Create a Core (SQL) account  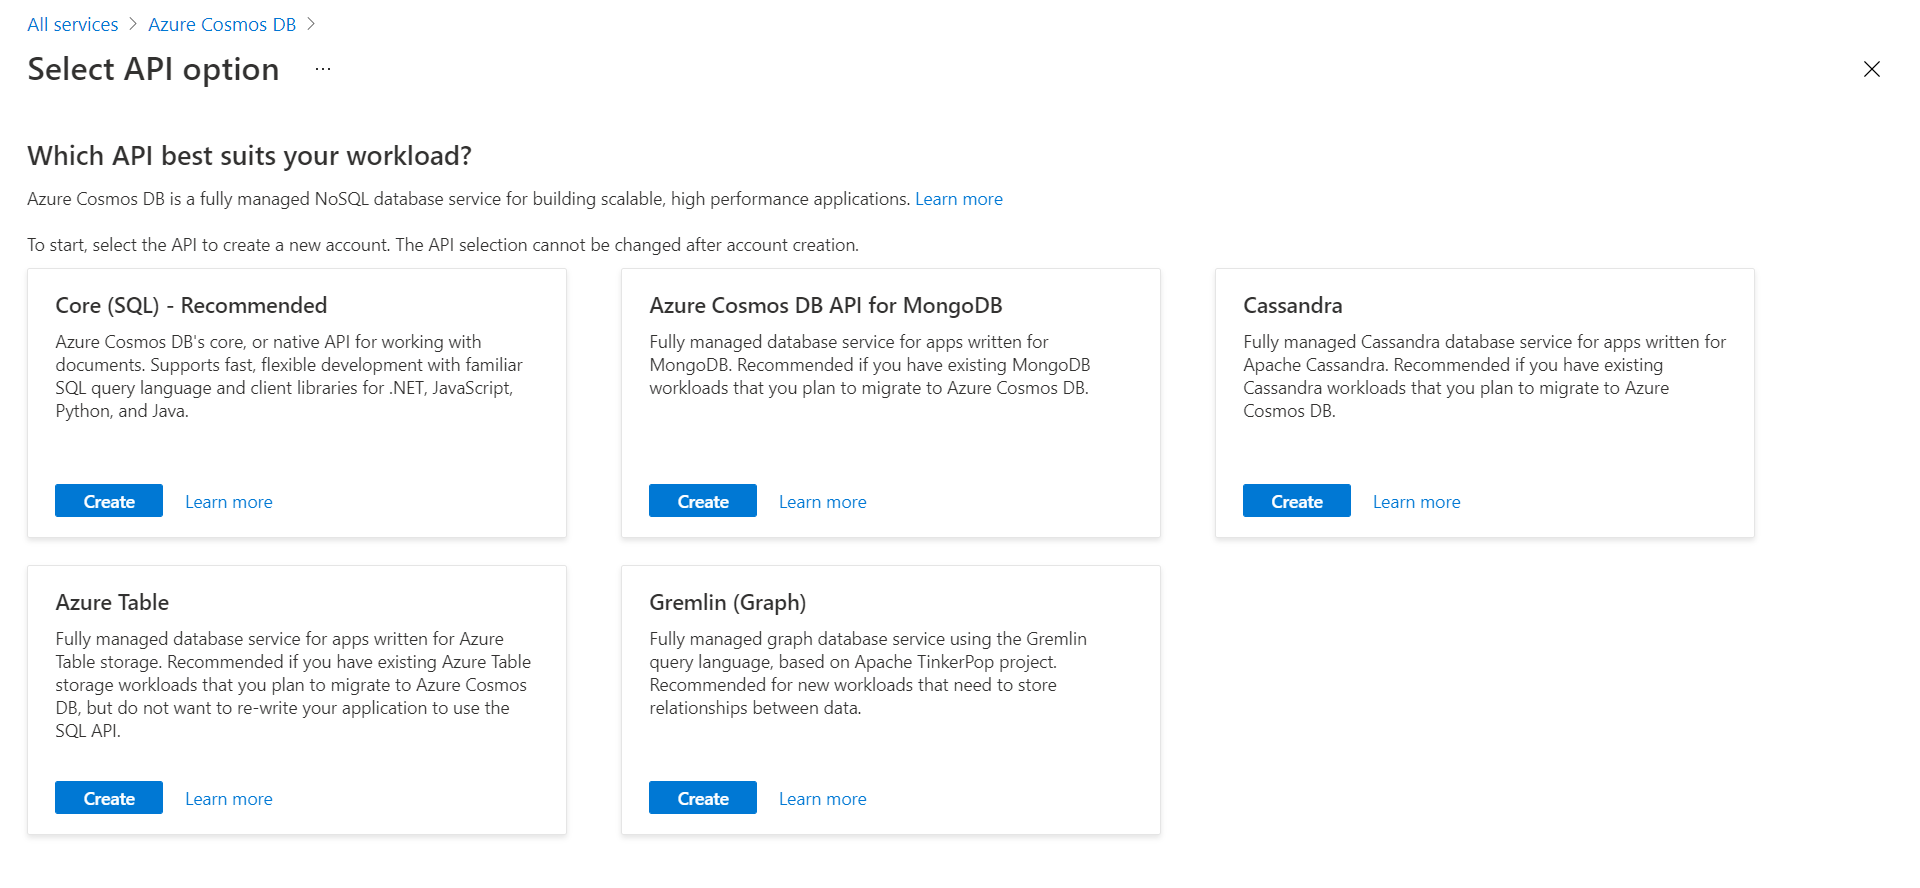click(109, 501)
